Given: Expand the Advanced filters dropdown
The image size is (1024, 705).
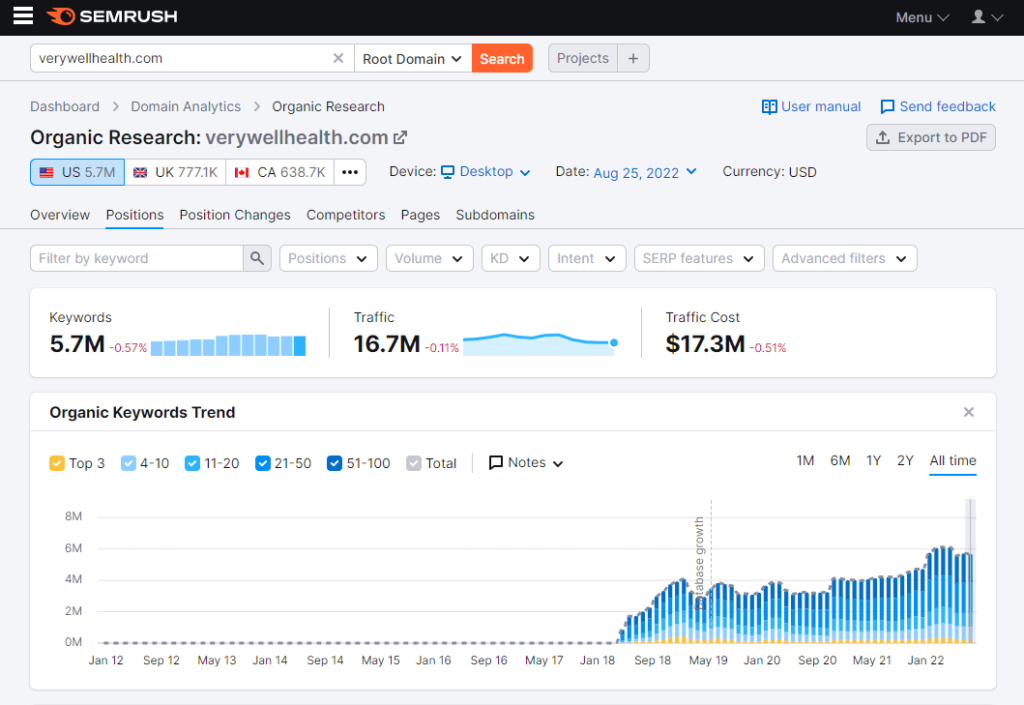Looking at the screenshot, I should click(x=844, y=258).
